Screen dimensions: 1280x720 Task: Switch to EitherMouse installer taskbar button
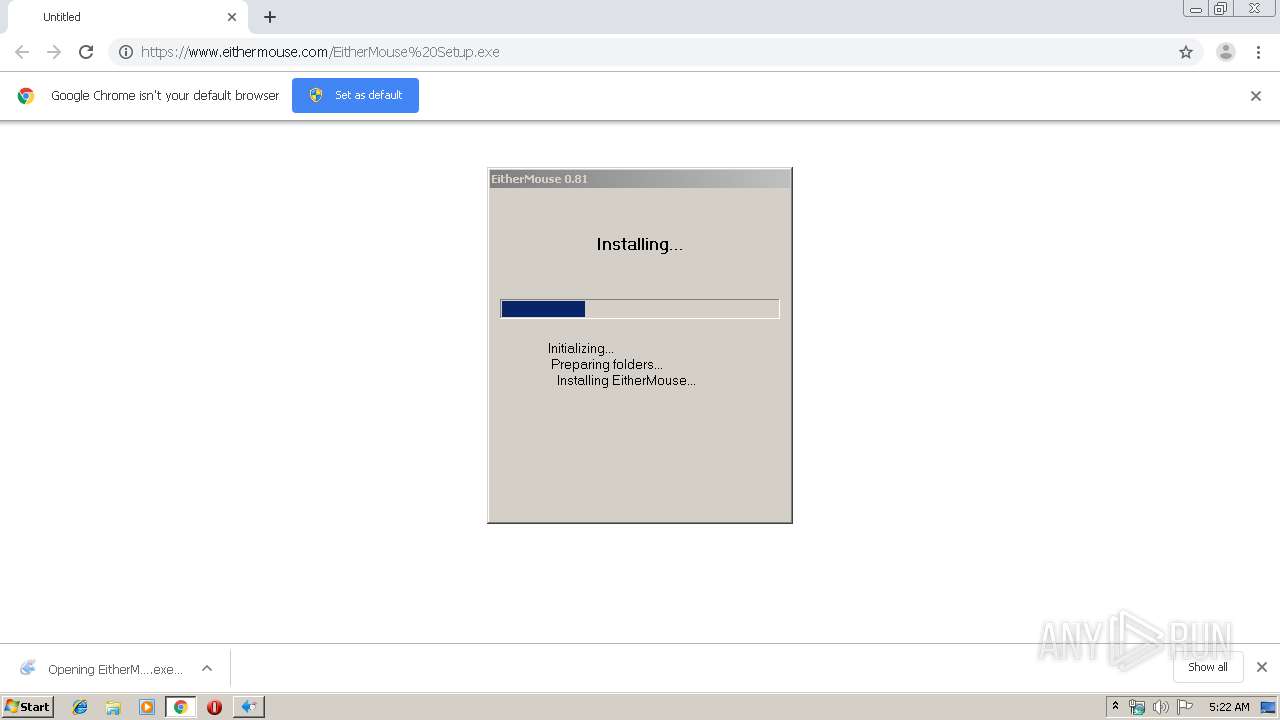249,707
